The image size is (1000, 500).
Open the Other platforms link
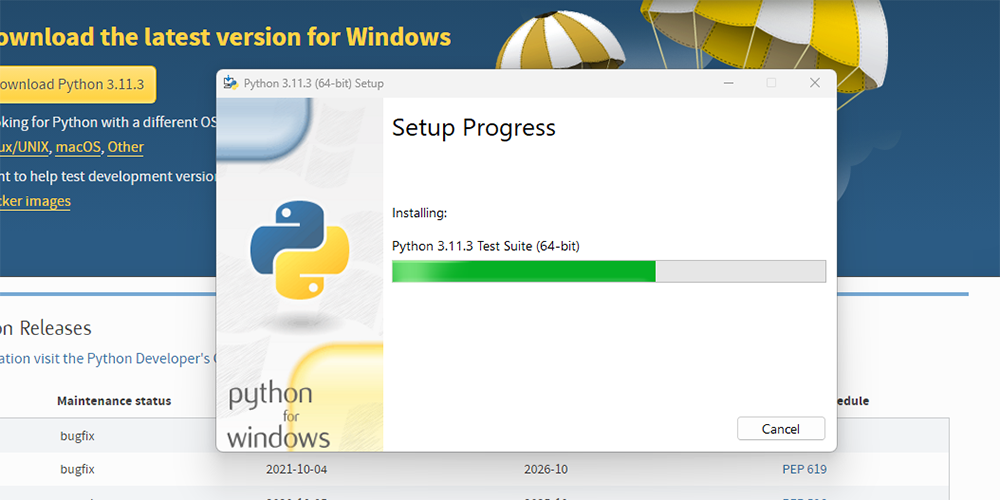125,147
